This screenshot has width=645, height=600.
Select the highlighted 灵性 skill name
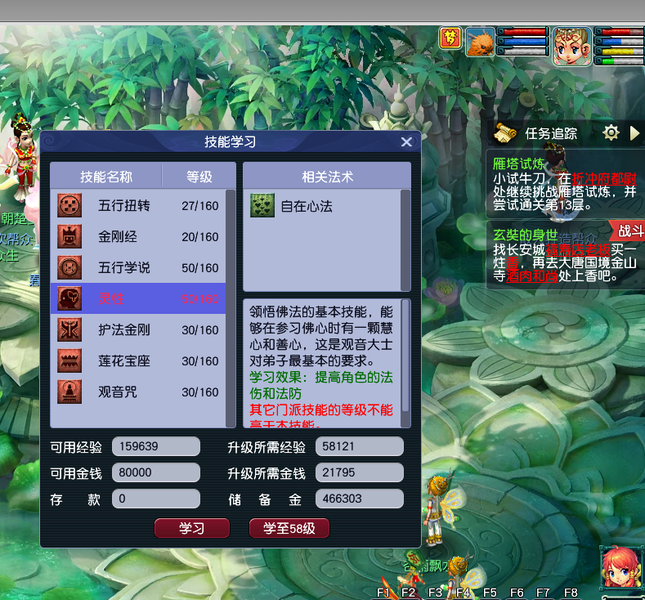coord(111,299)
